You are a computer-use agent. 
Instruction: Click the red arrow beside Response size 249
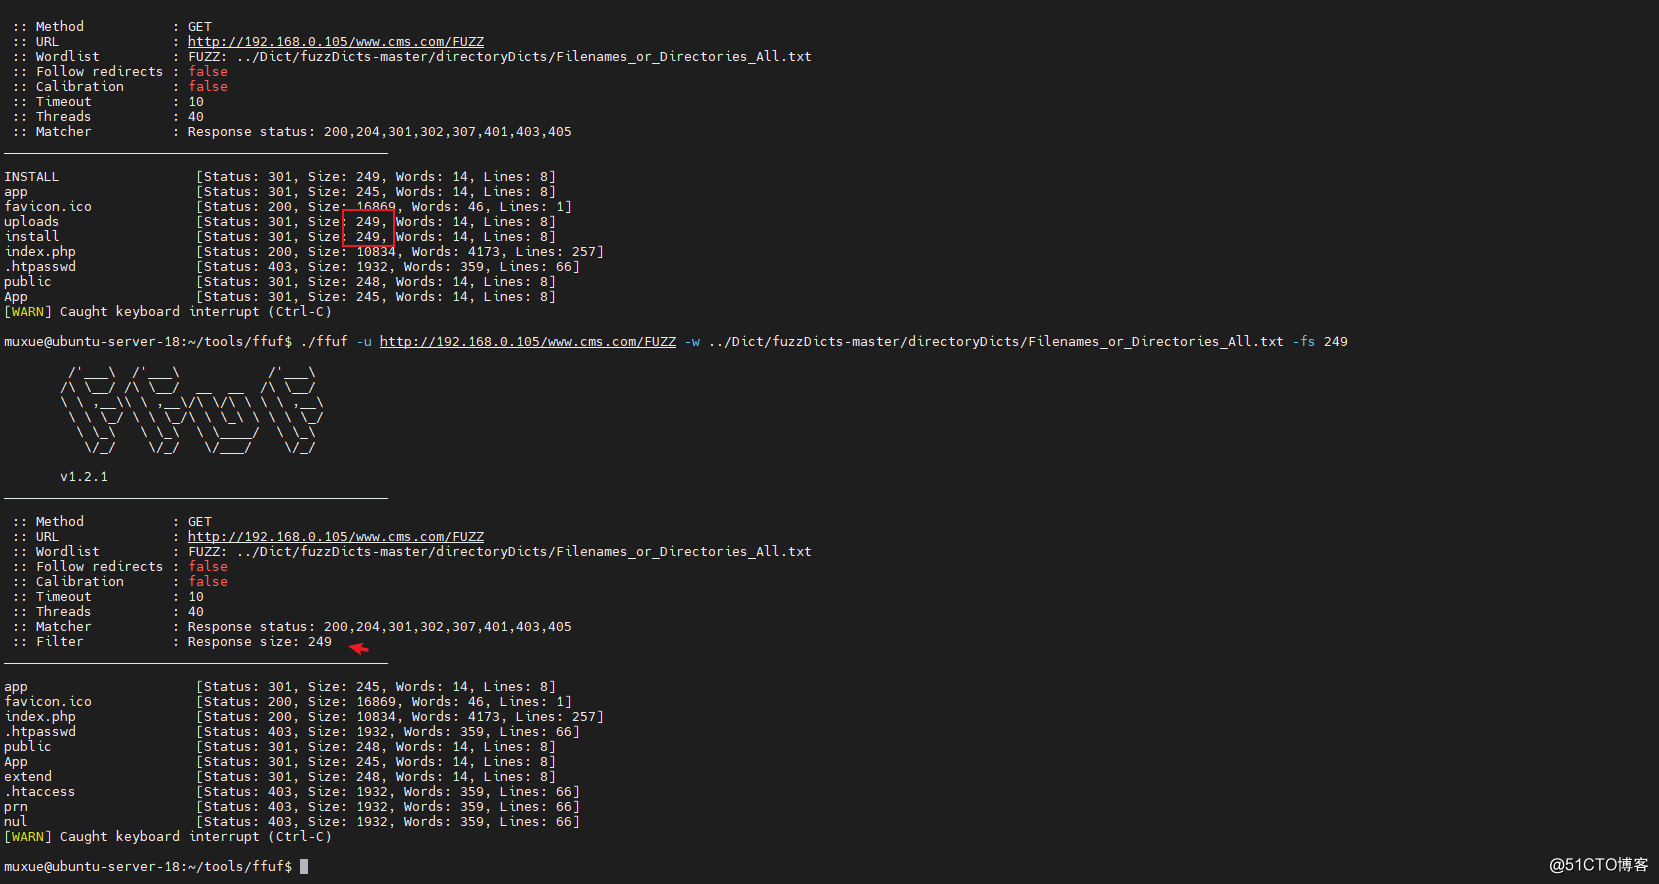(359, 648)
